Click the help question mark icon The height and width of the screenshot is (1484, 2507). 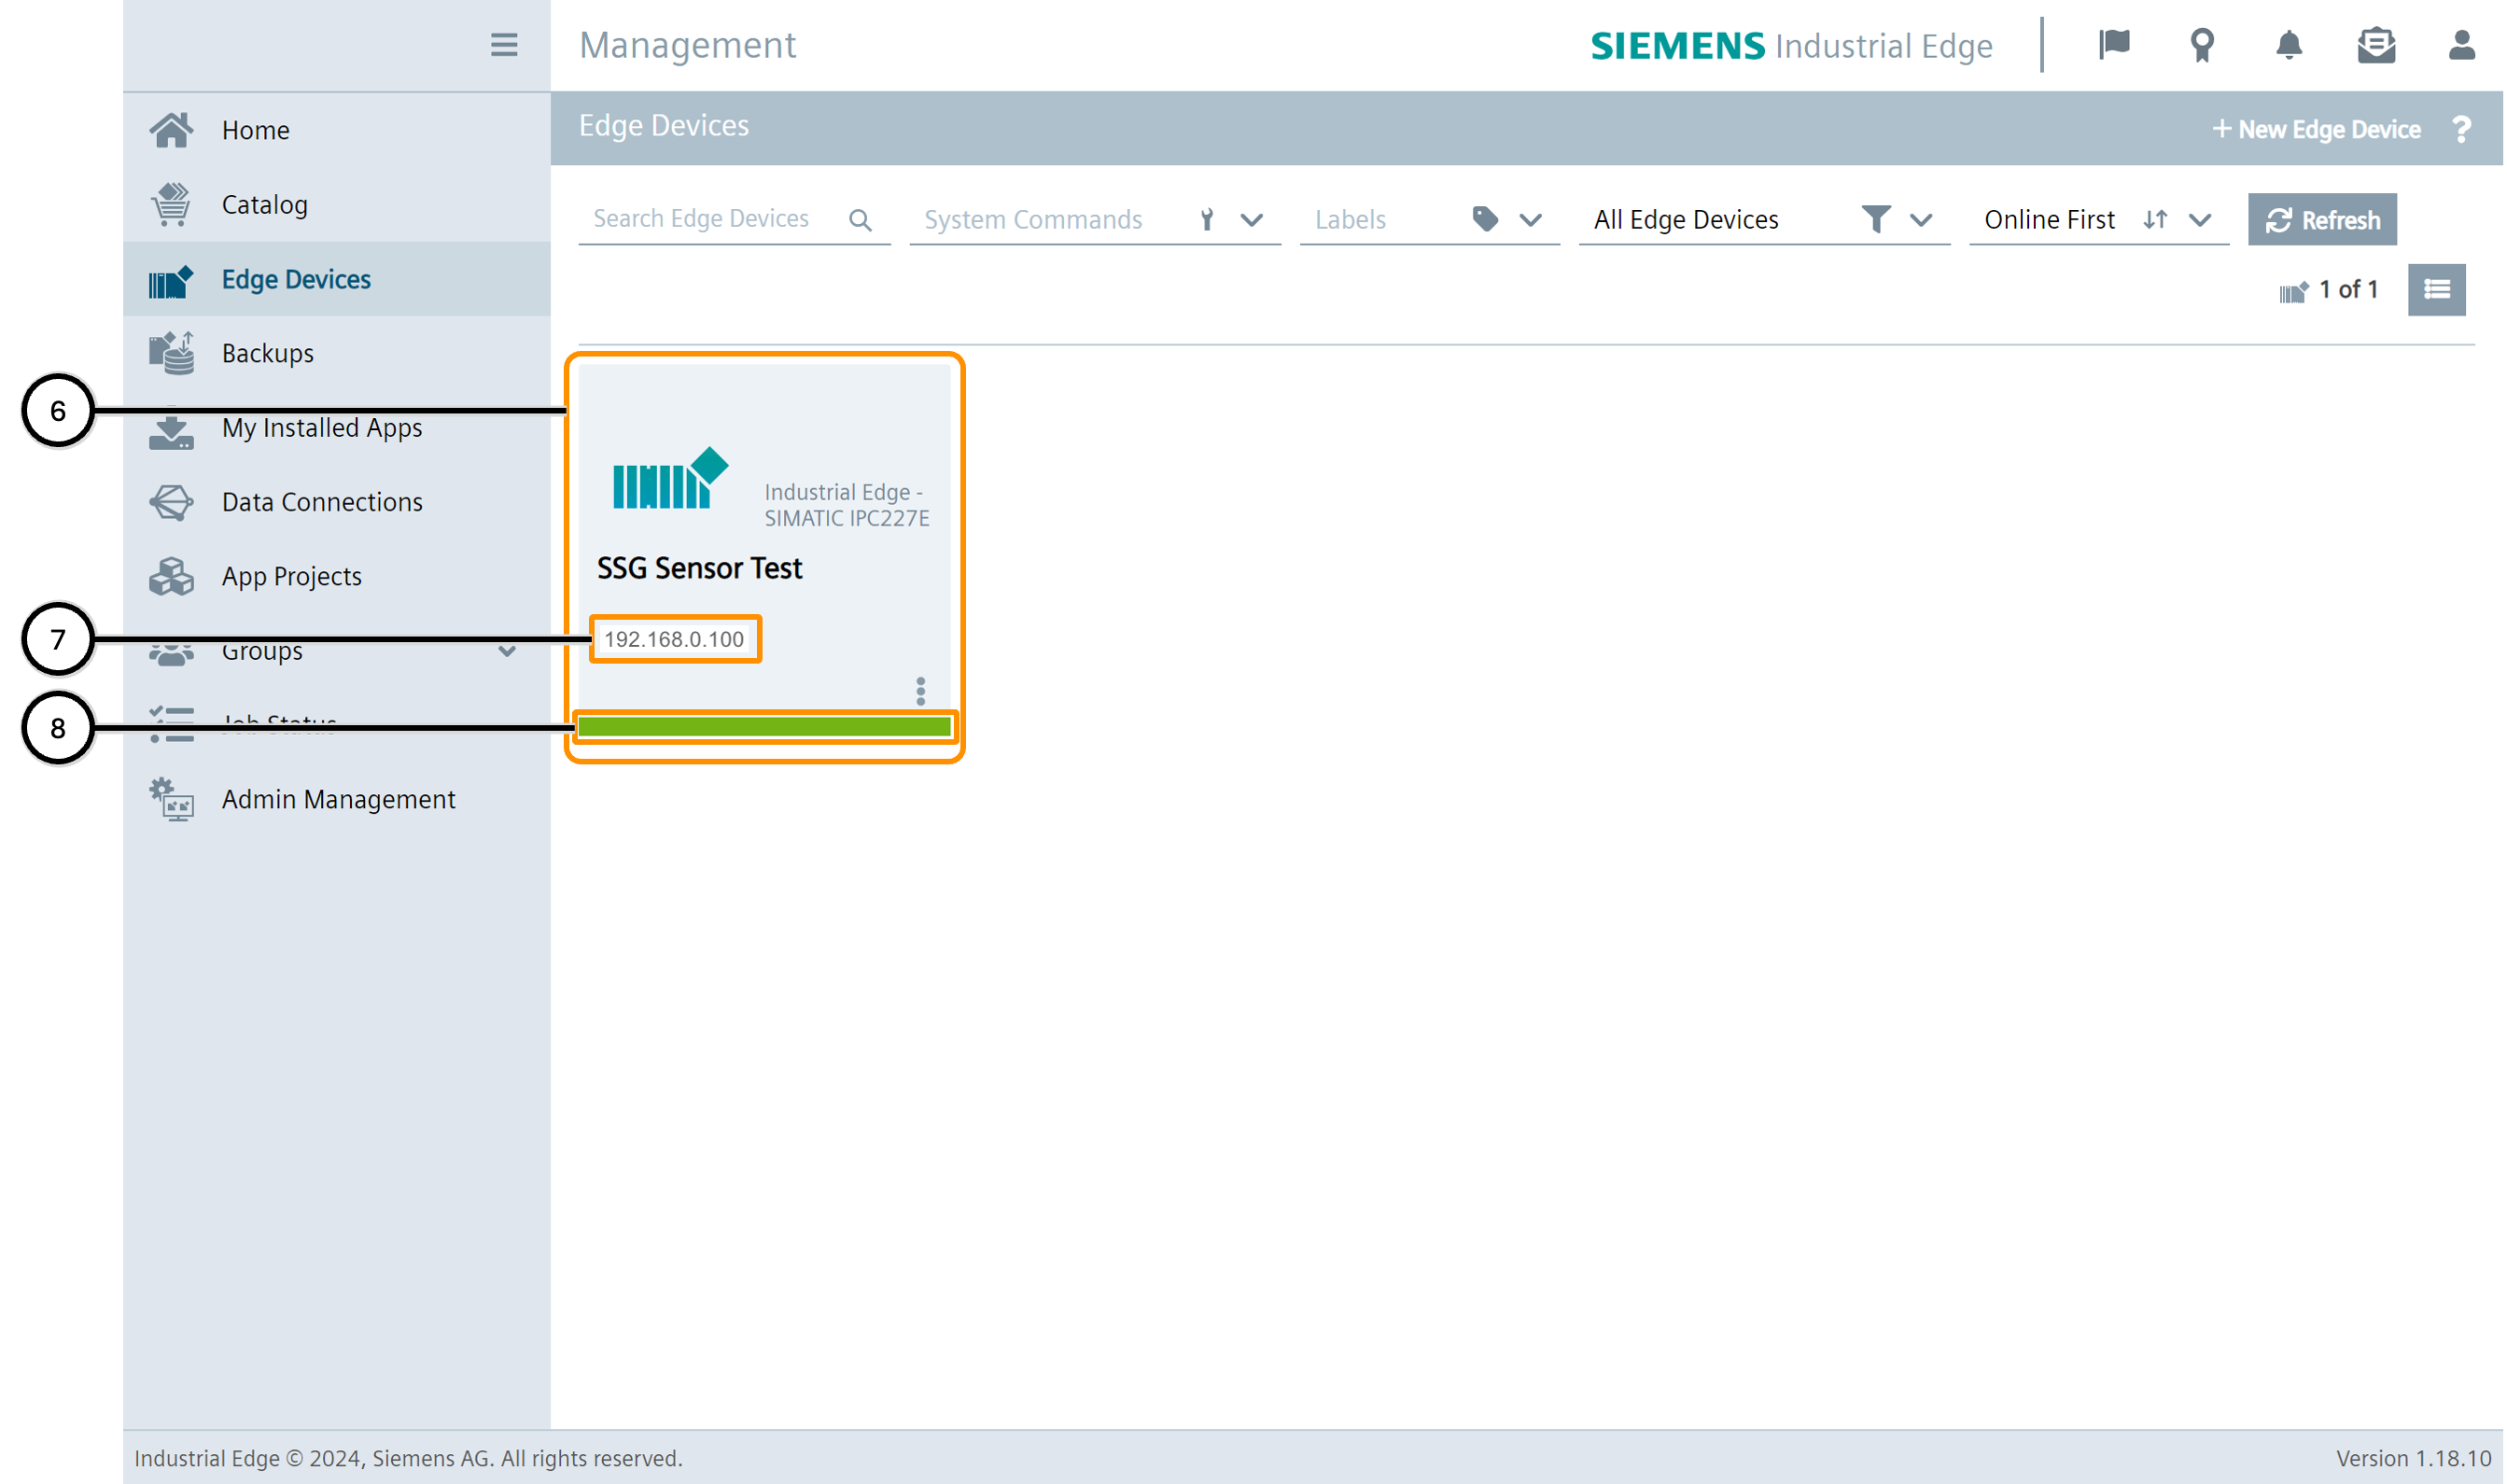tap(2461, 129)
